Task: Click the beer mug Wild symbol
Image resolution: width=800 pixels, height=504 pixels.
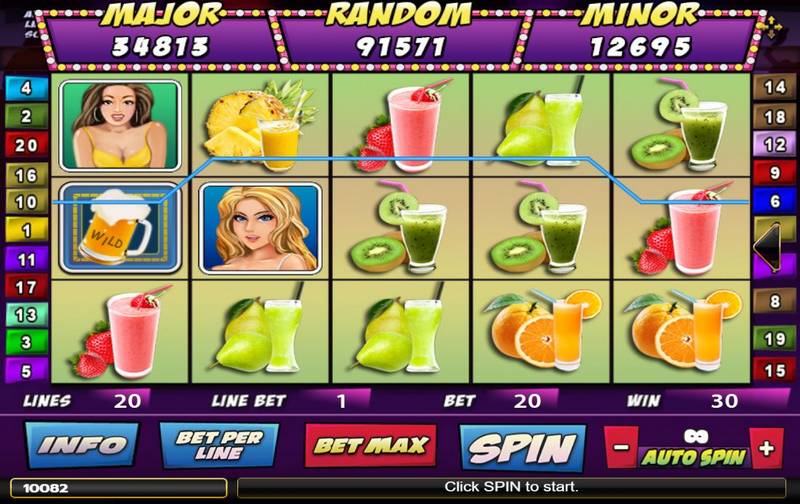Action: point(120,228)
